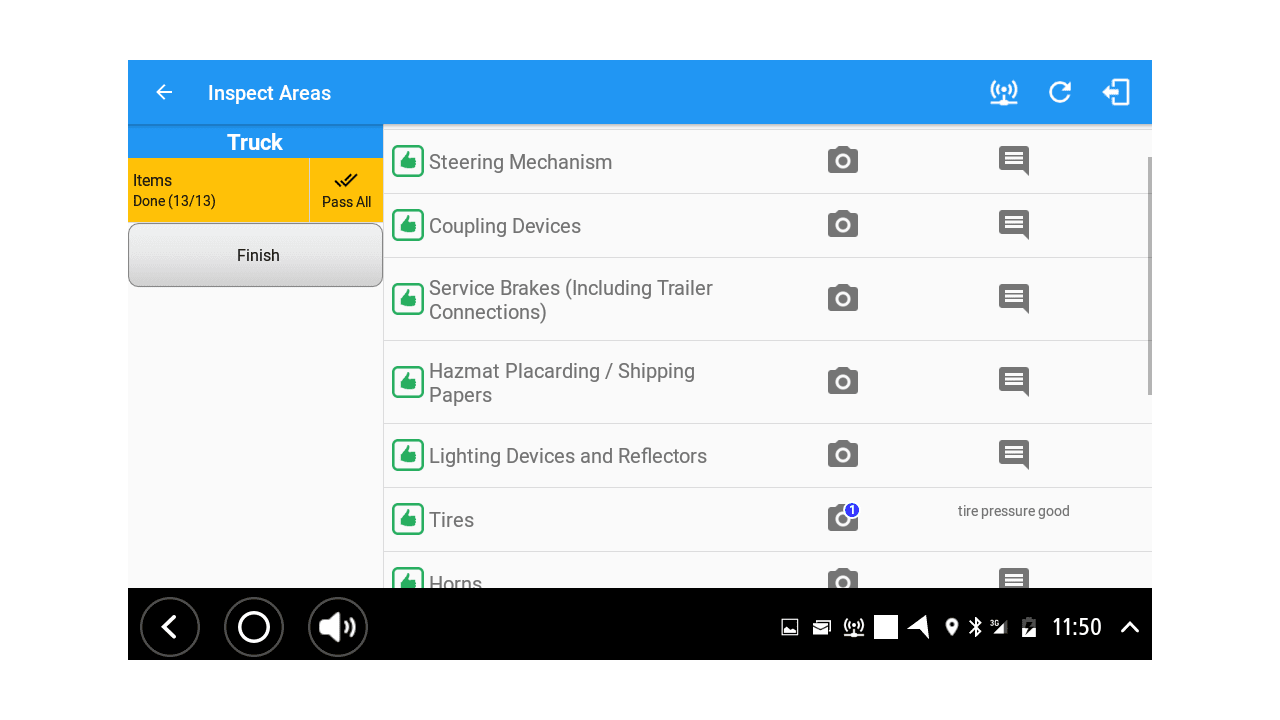Select Service Brakes (Including Trailer Connections) label
Image resolution: width=1280 pixels, height=720 pixels.
(571, 300)
